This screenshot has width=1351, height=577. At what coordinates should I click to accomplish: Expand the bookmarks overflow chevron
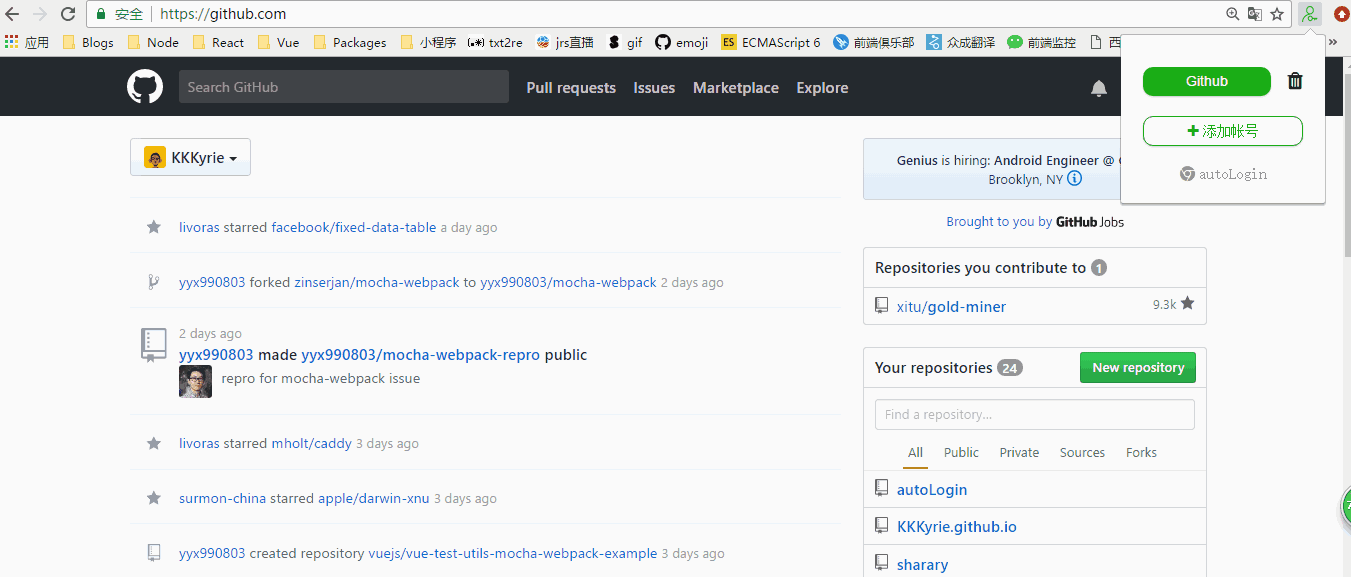(1332, 42)
